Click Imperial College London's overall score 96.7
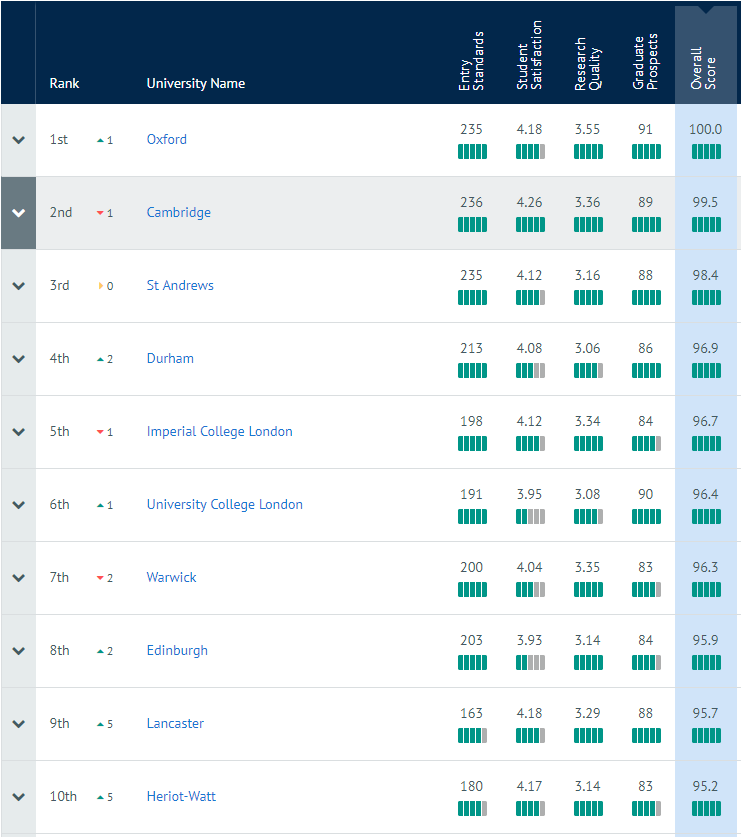This screenshot has width=741, height=837. coord(705,421)
